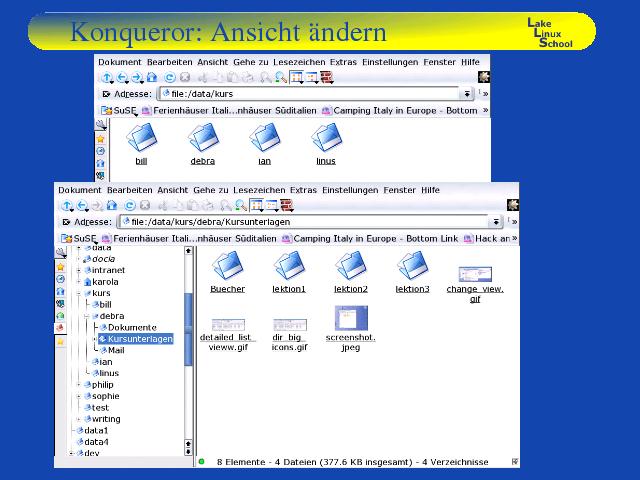Select Mail in folder tree
The image size is (640, 480).
pyautogui.click(x=112, y=350)
